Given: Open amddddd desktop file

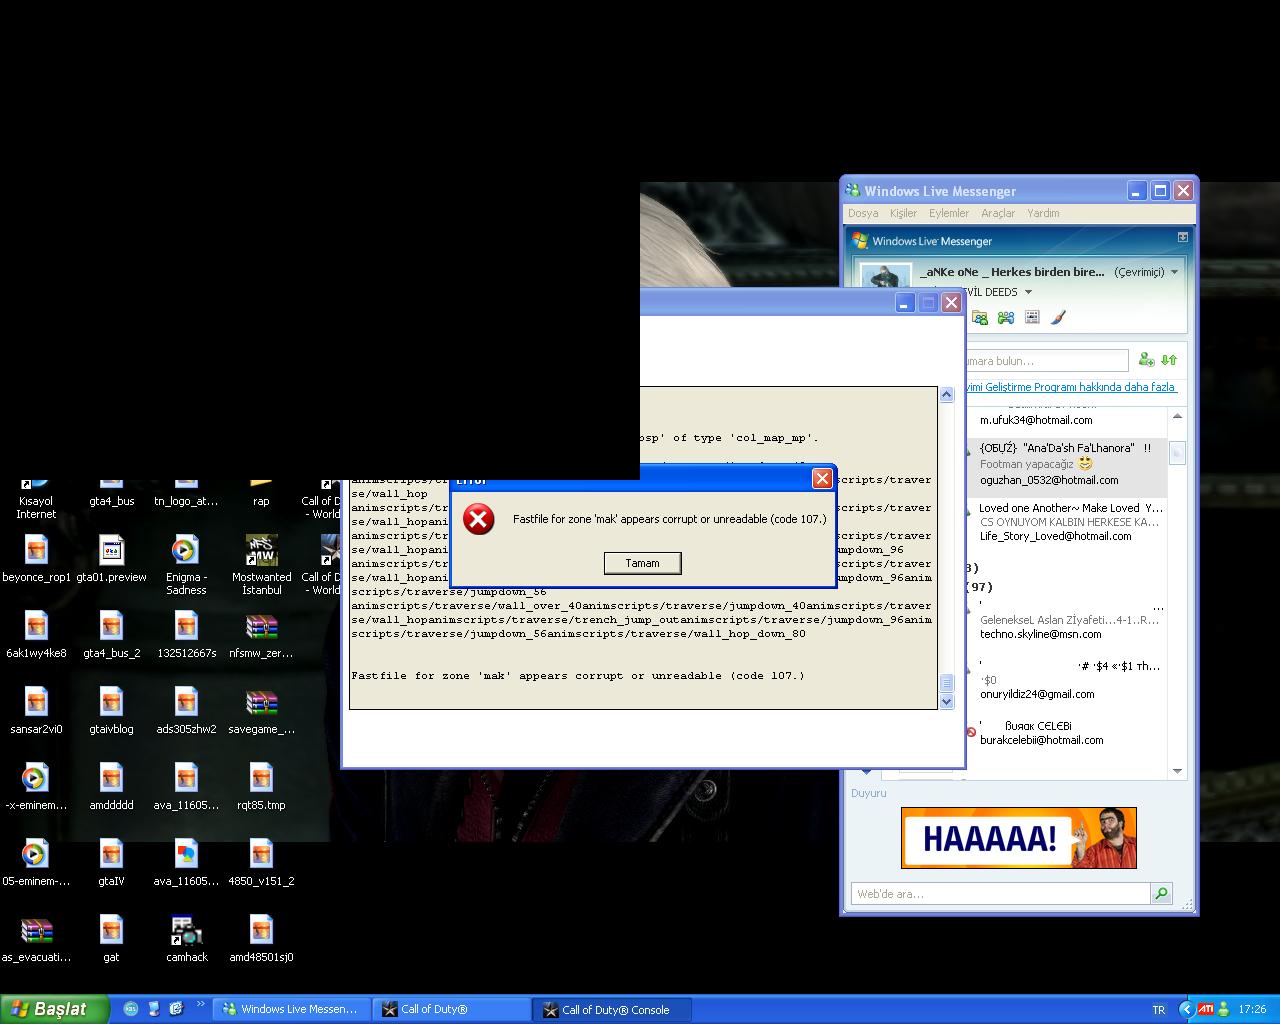Looking at the screenshot, I should (x=111, y=787).
